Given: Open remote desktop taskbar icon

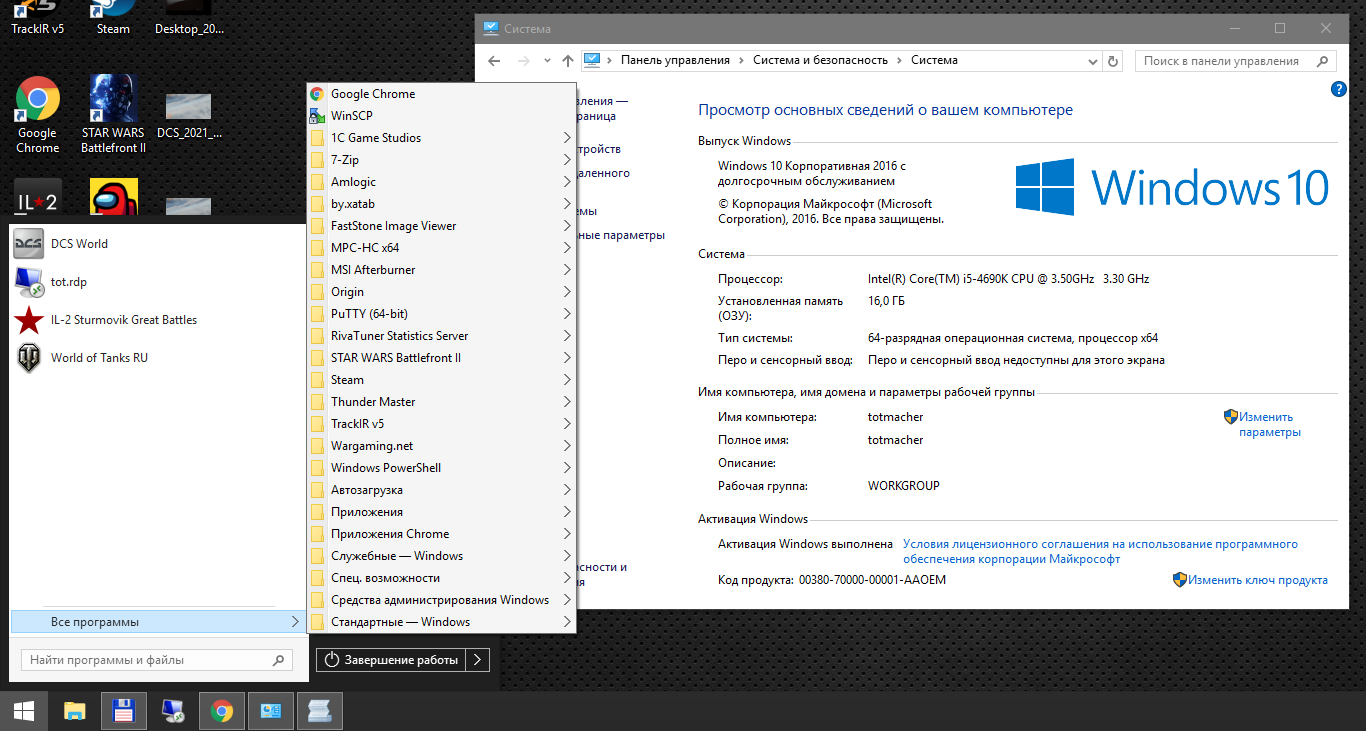Looking at the screenshot, I should [x=173, y=711].
